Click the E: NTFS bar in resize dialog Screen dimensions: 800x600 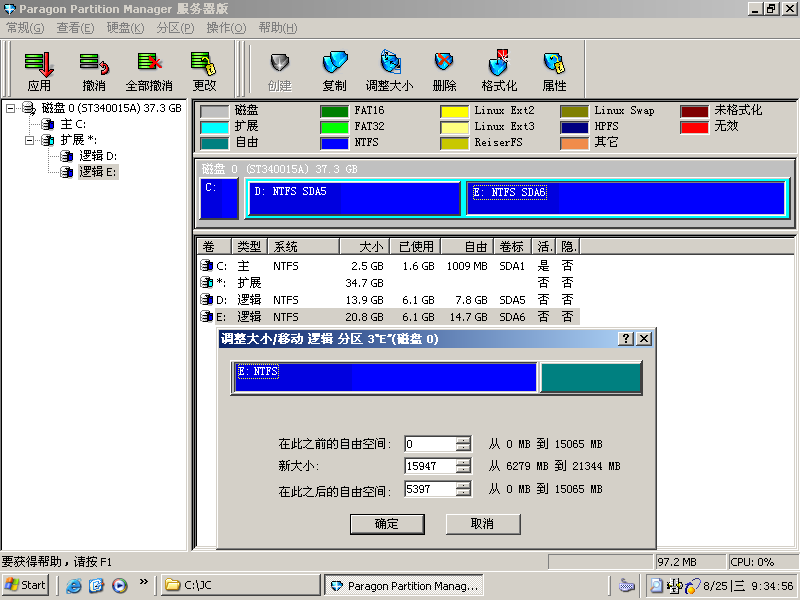385,377
